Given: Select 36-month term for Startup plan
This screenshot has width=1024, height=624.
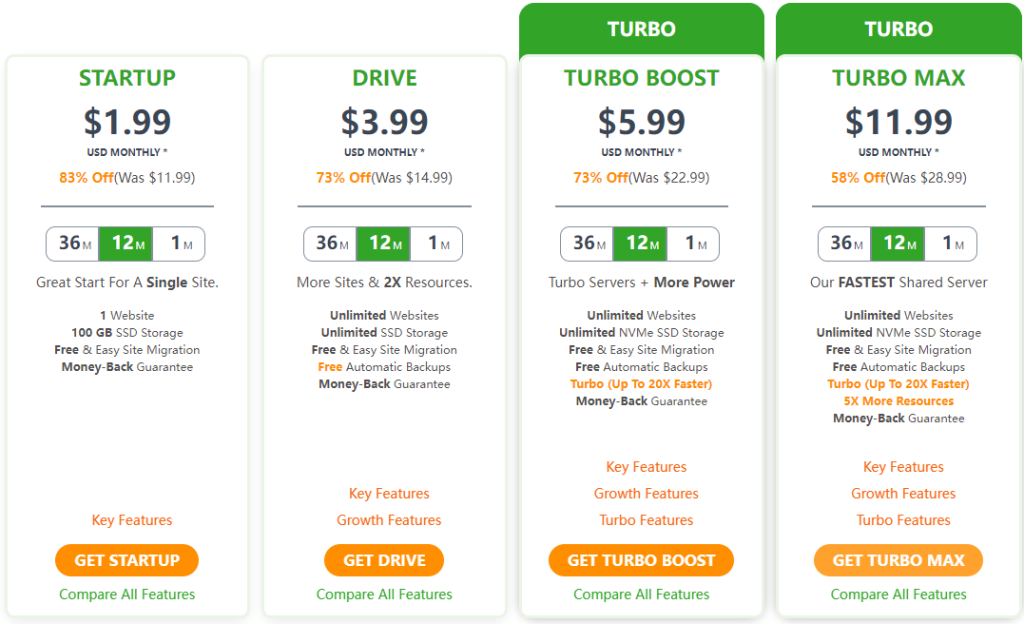Looking at the screenshot, I should click(x=73, y=243).
